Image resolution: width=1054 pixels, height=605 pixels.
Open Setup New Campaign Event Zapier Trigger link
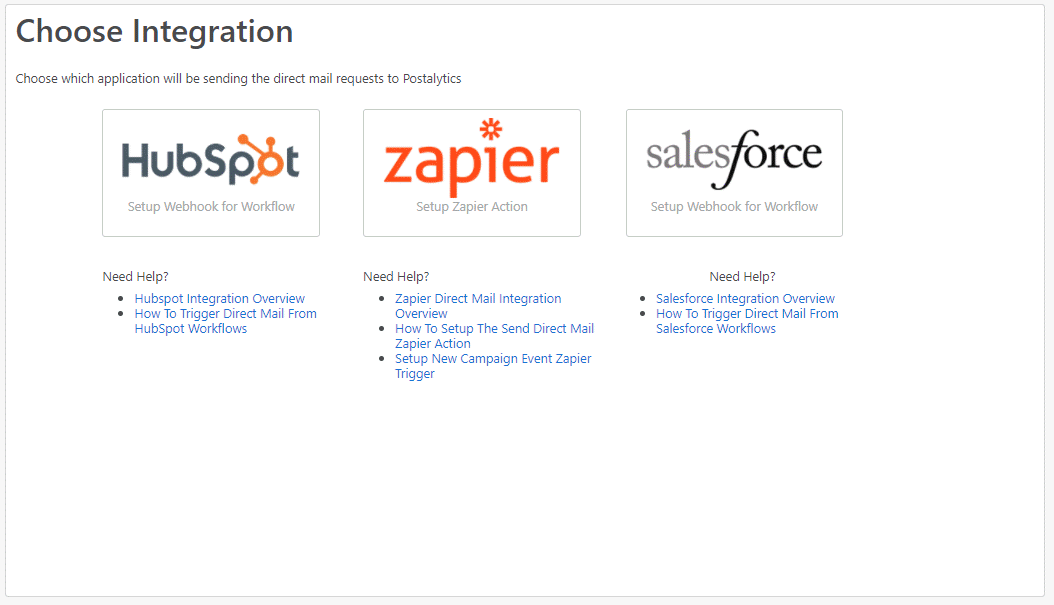493,366
